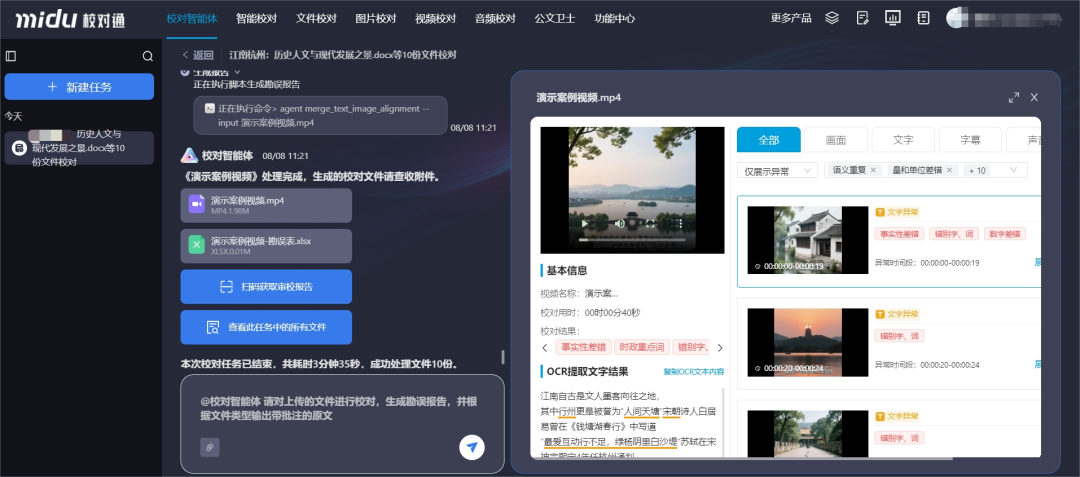Open the 演示案例视频.mp4 attachment card
Image resolution: width=1080 pixels, height=477 pixels.
point(266,205)
